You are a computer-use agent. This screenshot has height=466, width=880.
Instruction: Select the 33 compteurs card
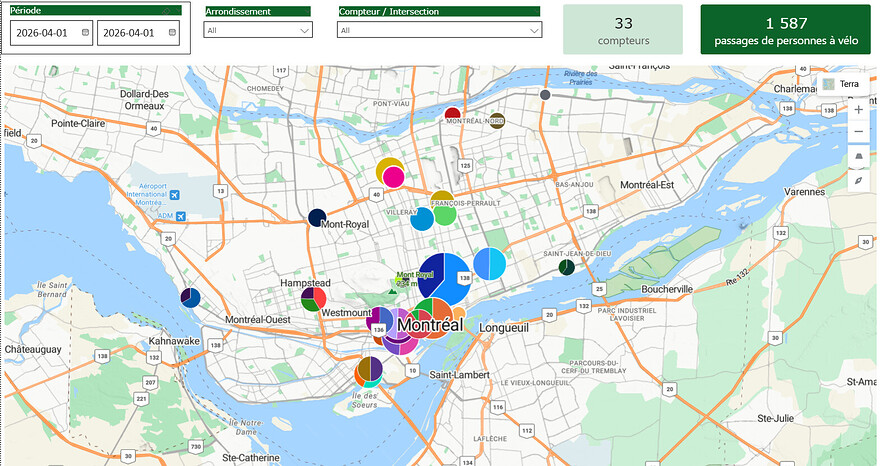click(623, 30)
